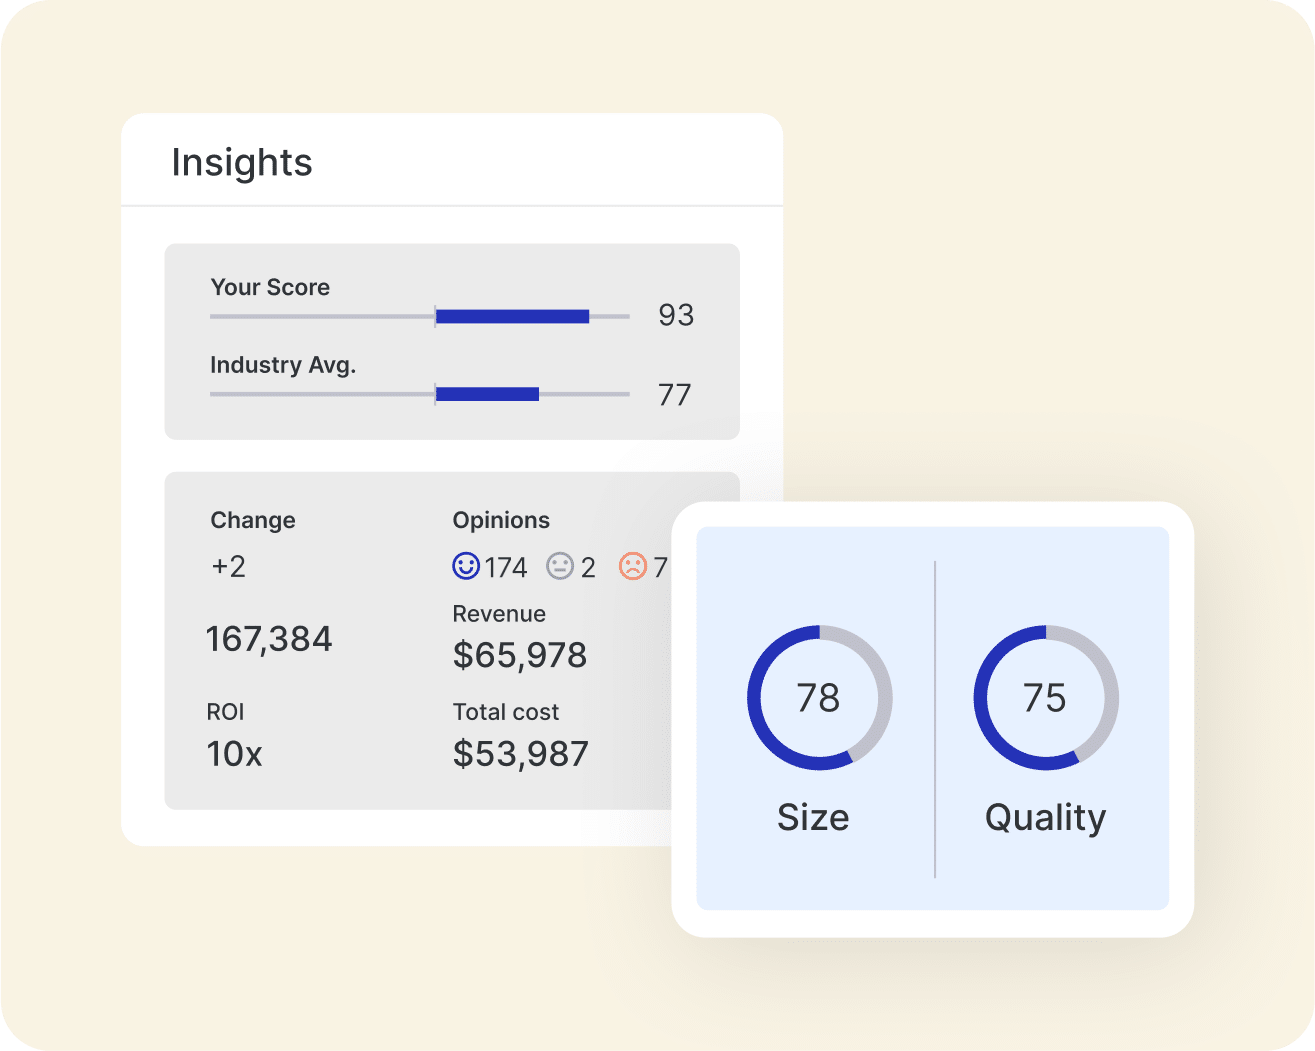Click the Your Score blue bar
Screen dimensions: 1315x1051
512,317
